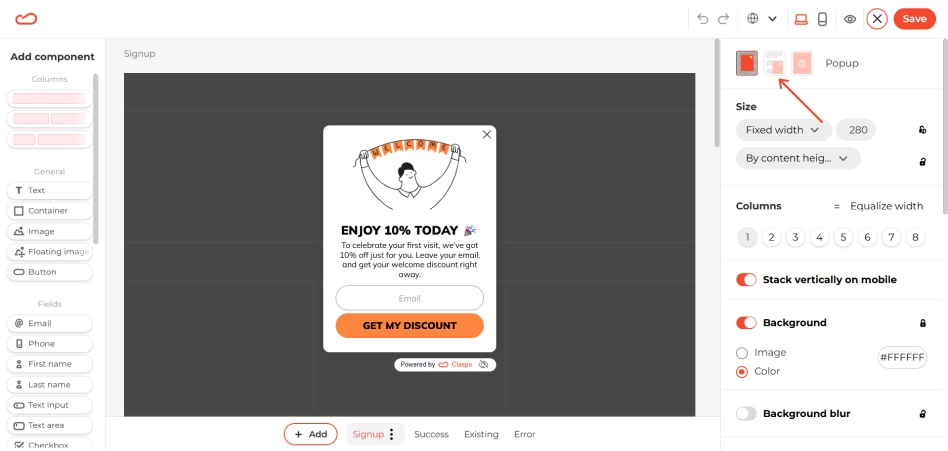Hide the Powered by Claspo badge
Screen dimensions: 948x451
[x=482, y=365]
